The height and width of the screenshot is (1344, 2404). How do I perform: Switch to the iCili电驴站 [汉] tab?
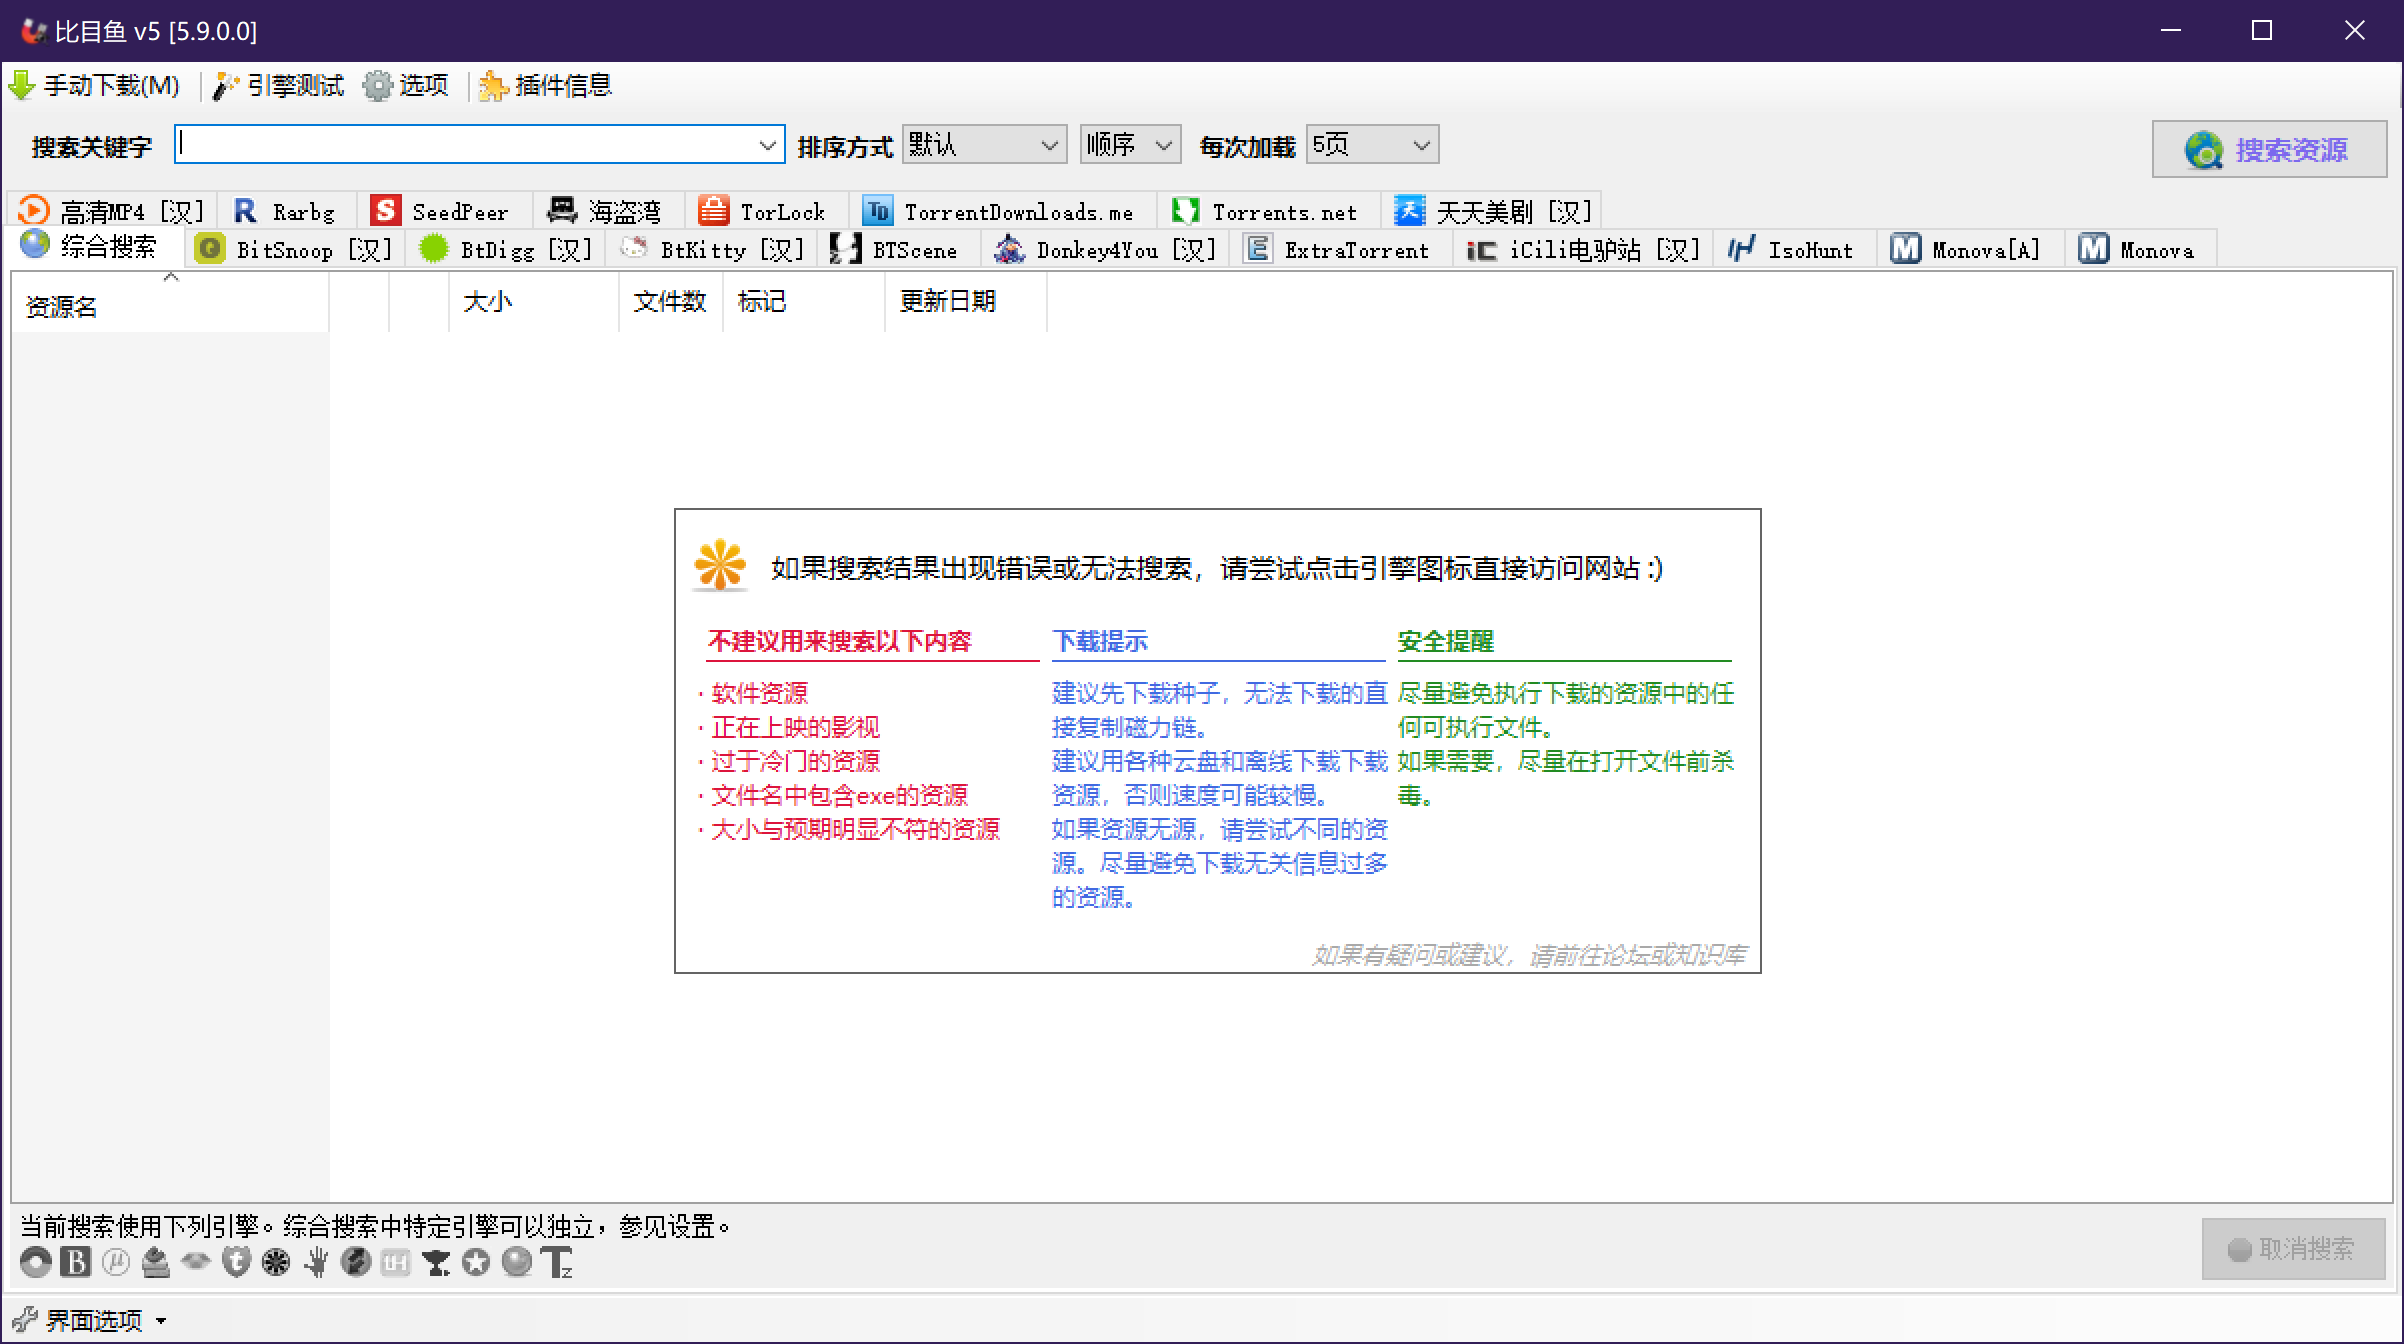1583,249
